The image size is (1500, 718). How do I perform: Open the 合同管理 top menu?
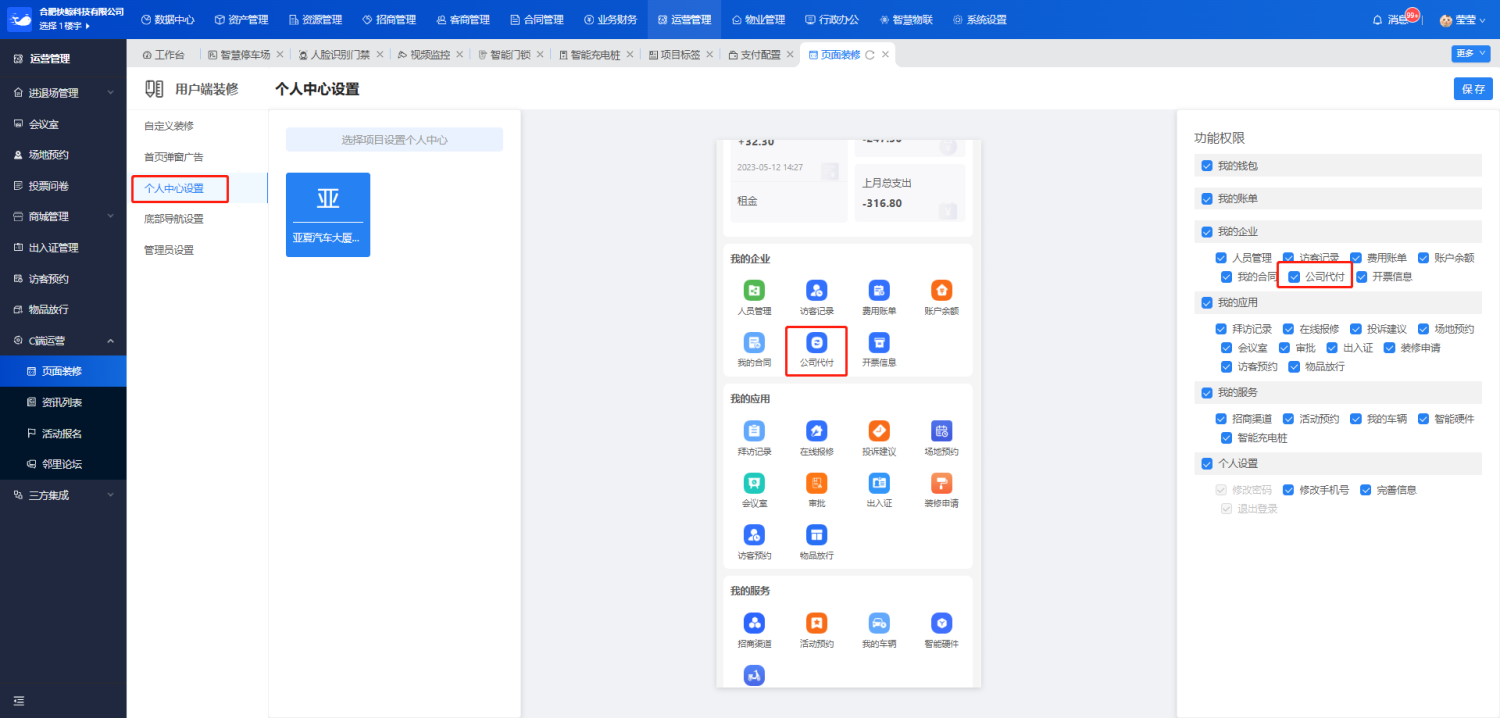point(537,20)
